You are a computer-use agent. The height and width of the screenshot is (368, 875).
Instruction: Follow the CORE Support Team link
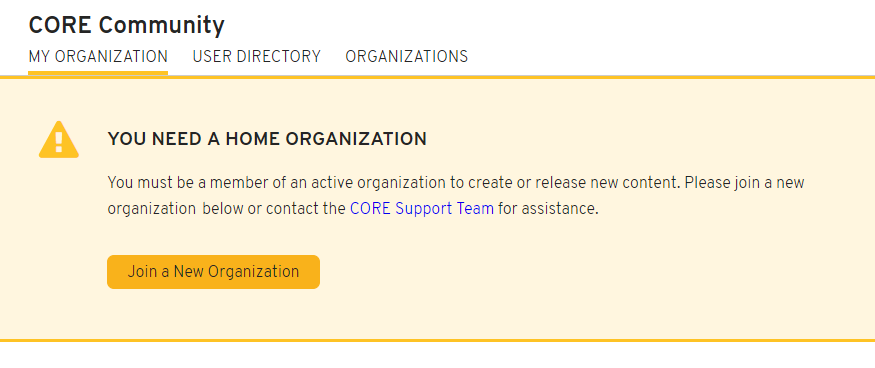click(x=422, y=209)
